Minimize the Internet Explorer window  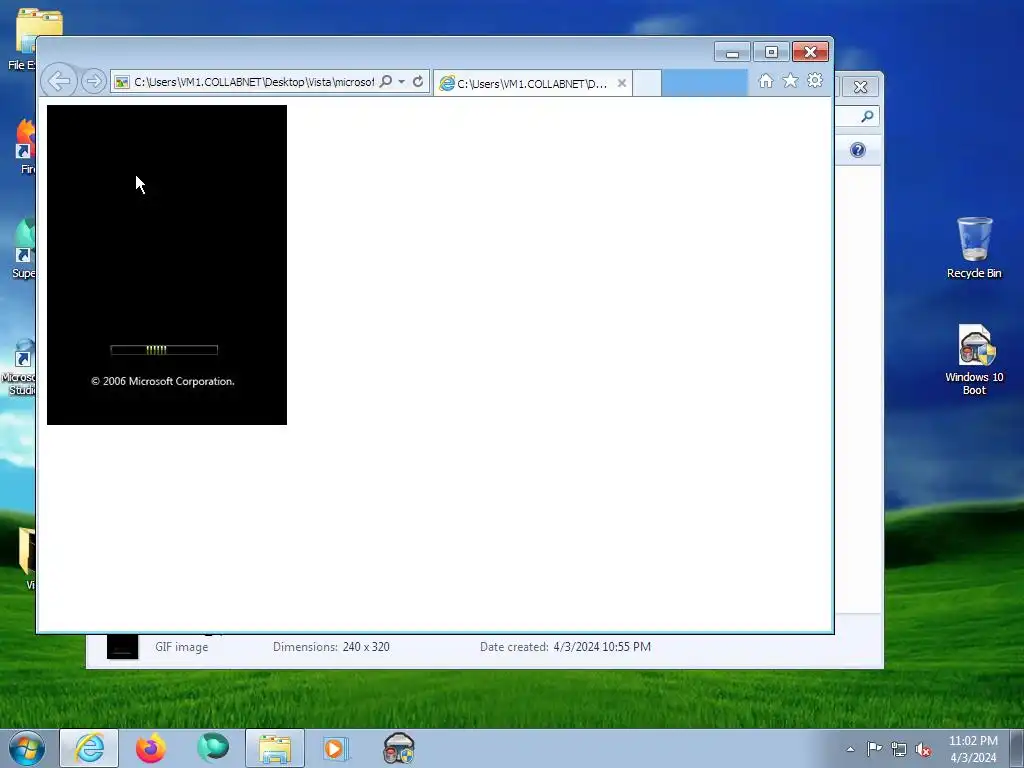(x=732, y=52)
